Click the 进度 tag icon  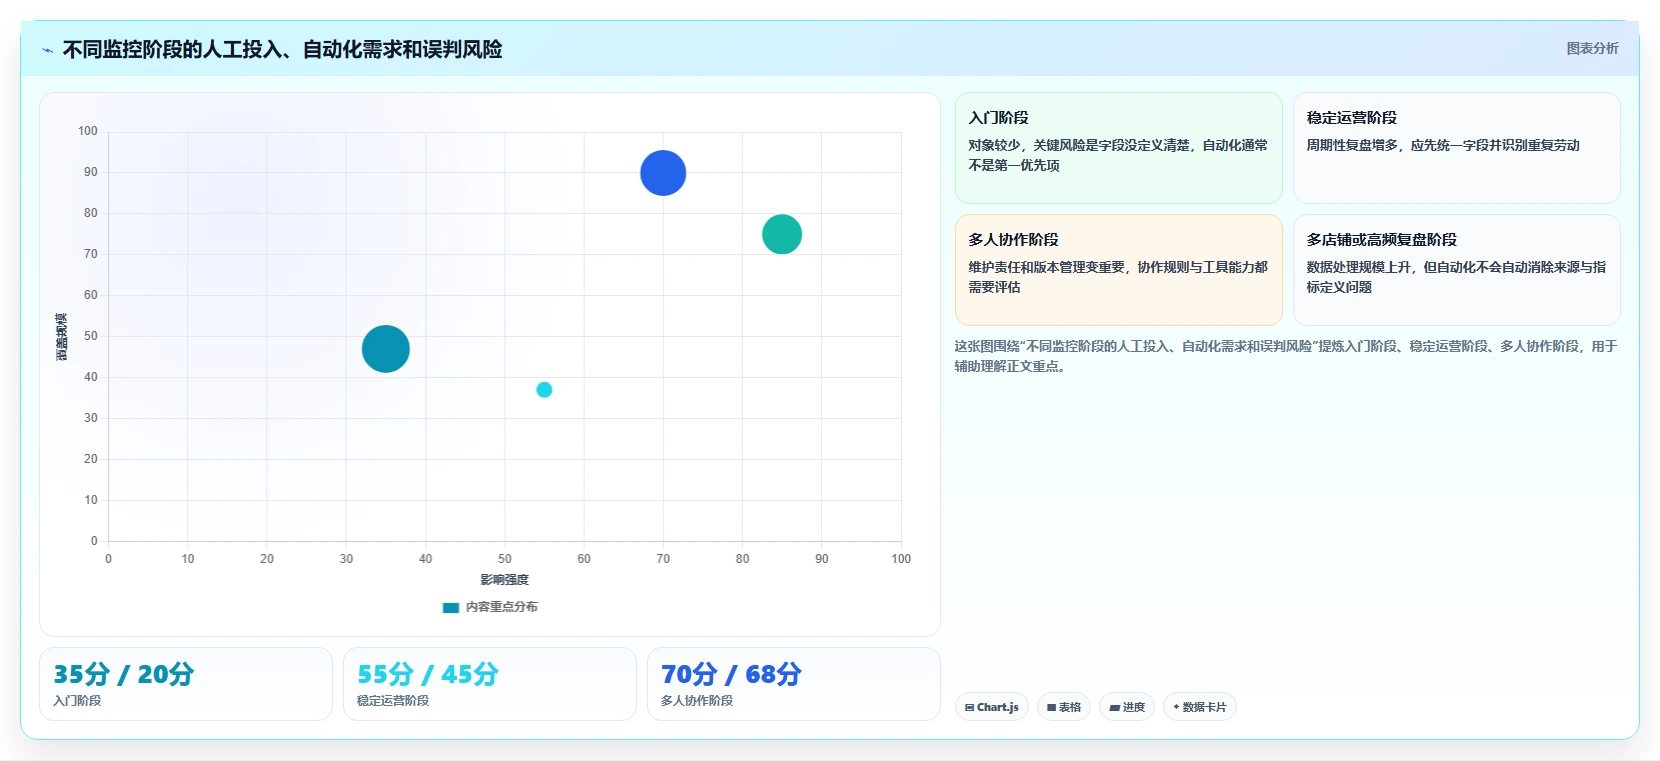pos(1114,707)
